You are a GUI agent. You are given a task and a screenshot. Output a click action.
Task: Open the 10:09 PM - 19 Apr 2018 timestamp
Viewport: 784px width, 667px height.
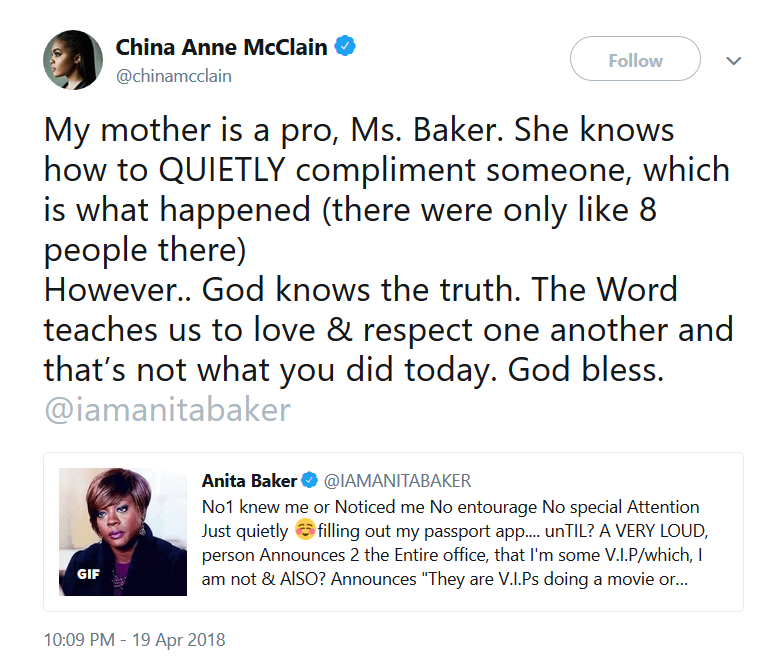pos(135,639)
